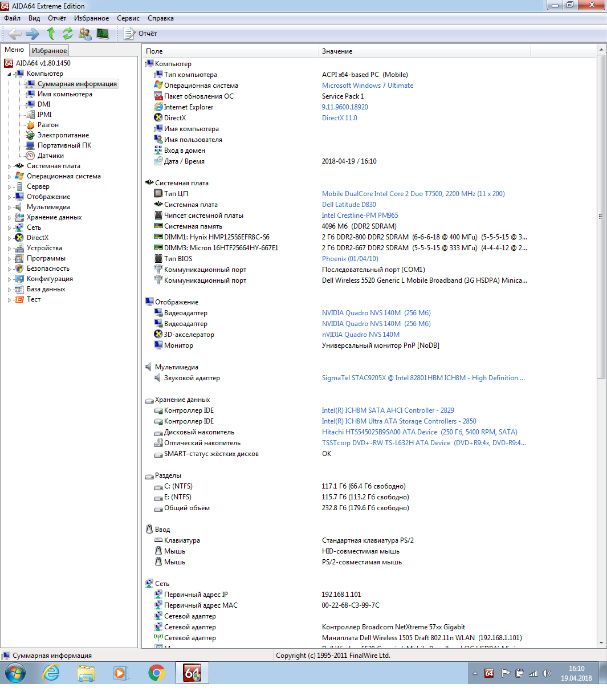
Task: Click the green monitor toolbar icon
Action: pos(103,33)
